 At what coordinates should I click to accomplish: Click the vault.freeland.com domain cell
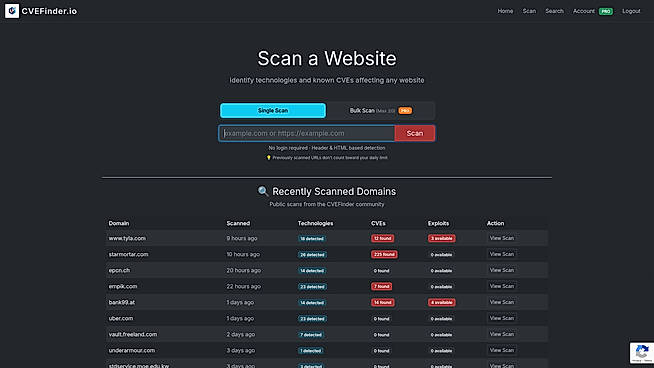[x=133, y=334]
